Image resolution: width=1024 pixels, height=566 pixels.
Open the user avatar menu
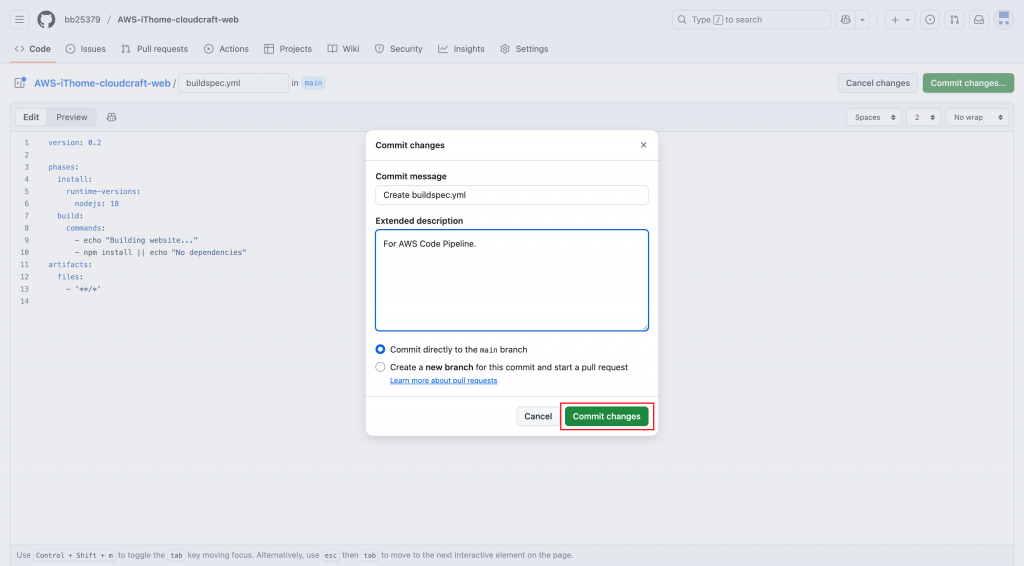click(1004, 19)
